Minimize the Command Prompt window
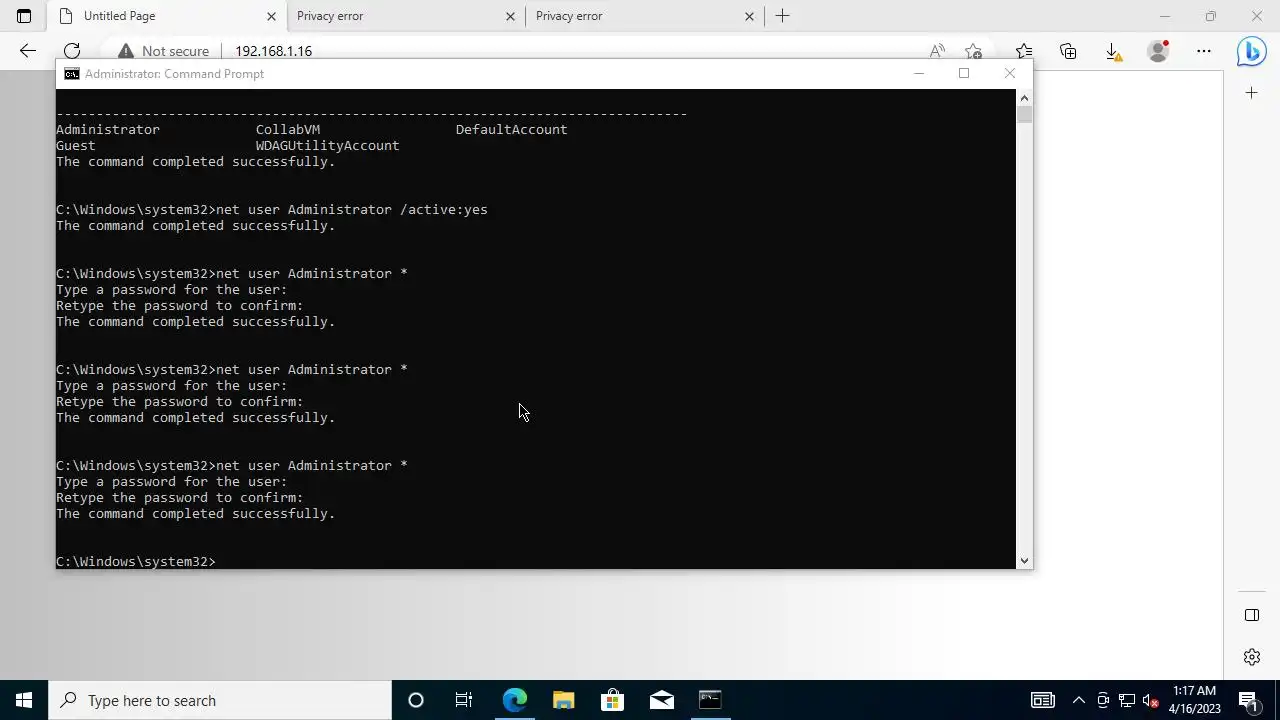This screenshot has width=1280, height=720. click(x=919, y=74)
